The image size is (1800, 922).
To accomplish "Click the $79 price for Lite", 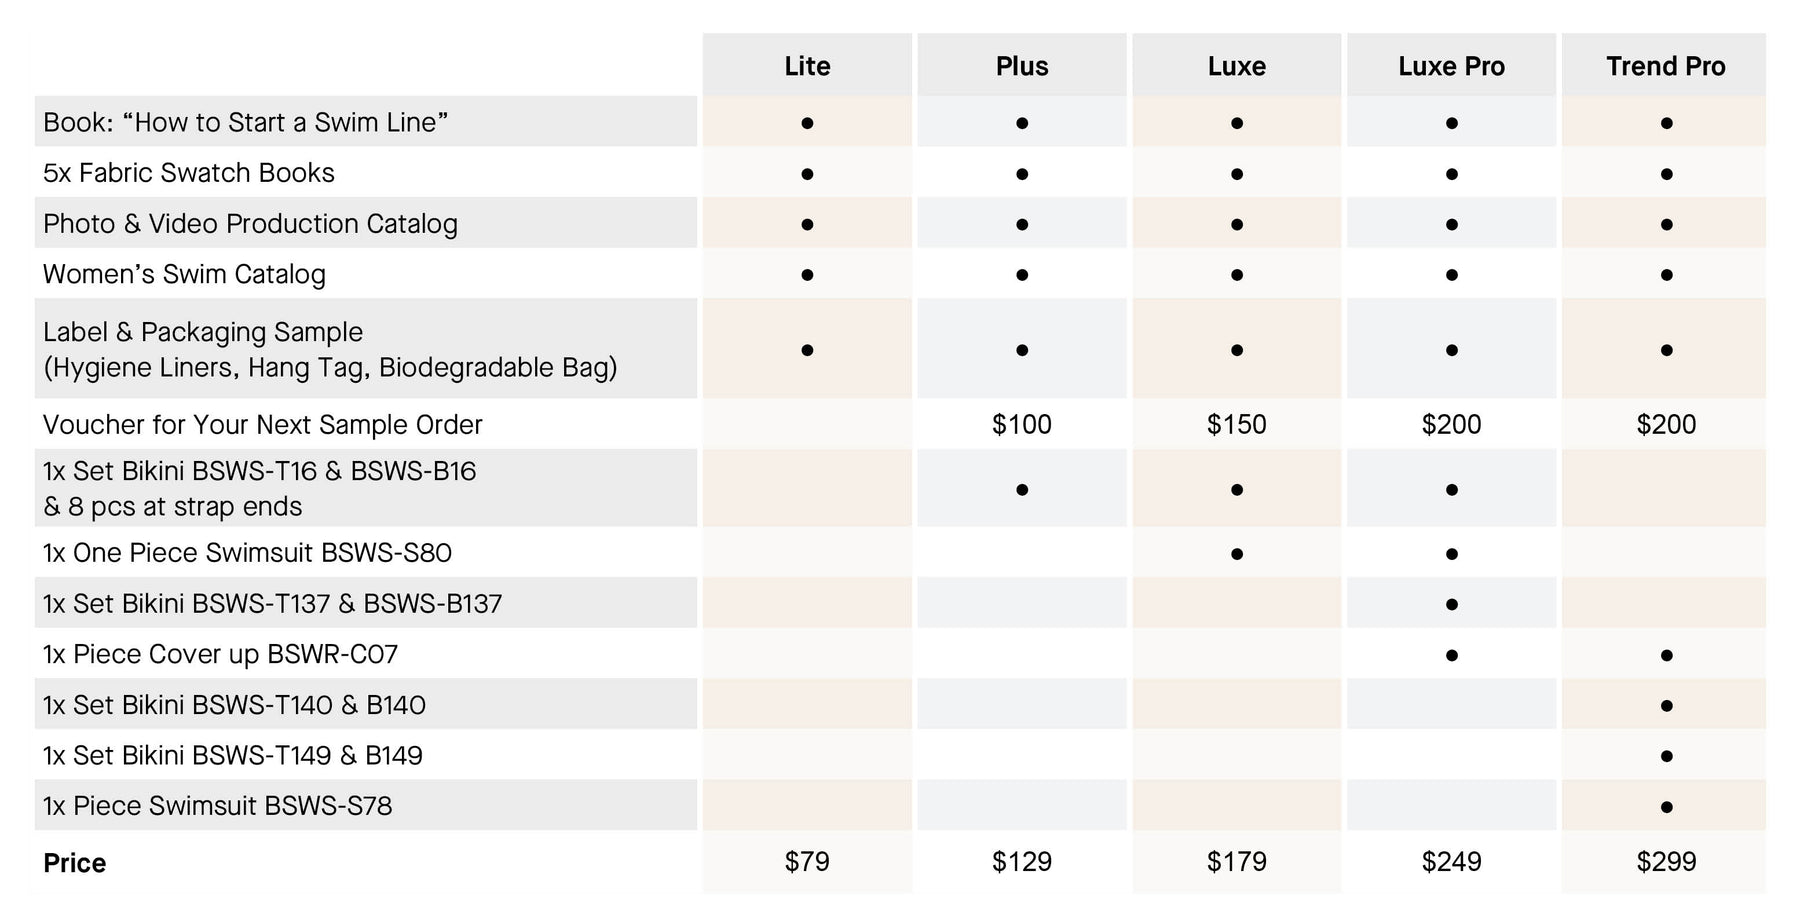I will [807, 862].
